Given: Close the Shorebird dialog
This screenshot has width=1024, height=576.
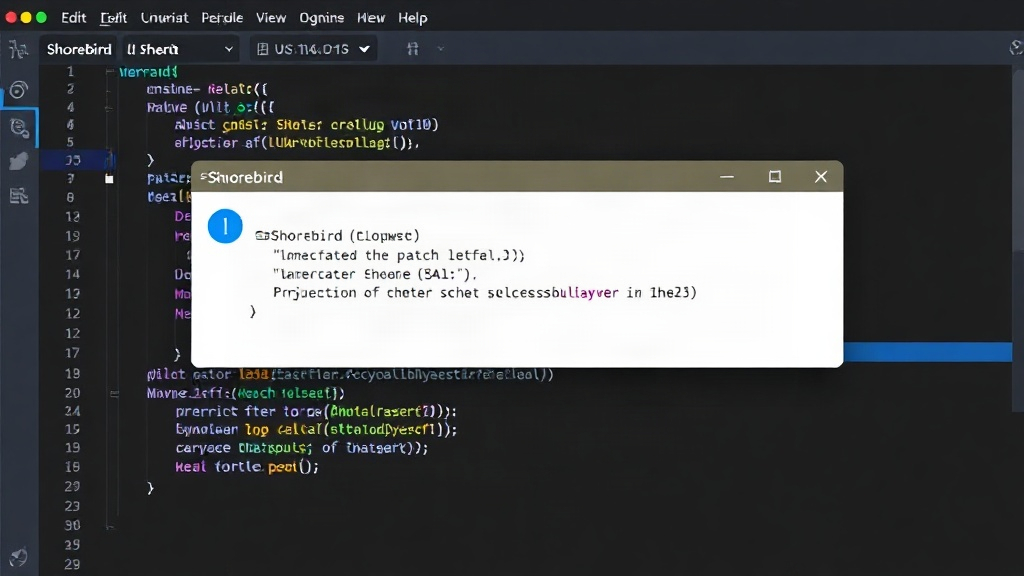Looking at the screenshot, I should coord(821,177).
